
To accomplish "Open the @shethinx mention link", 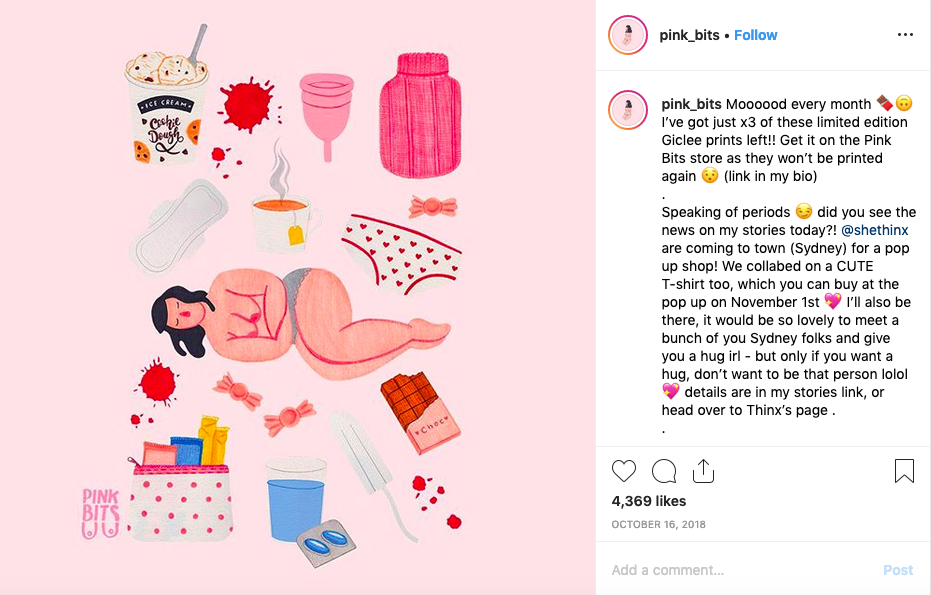I will tap(875, 230).
